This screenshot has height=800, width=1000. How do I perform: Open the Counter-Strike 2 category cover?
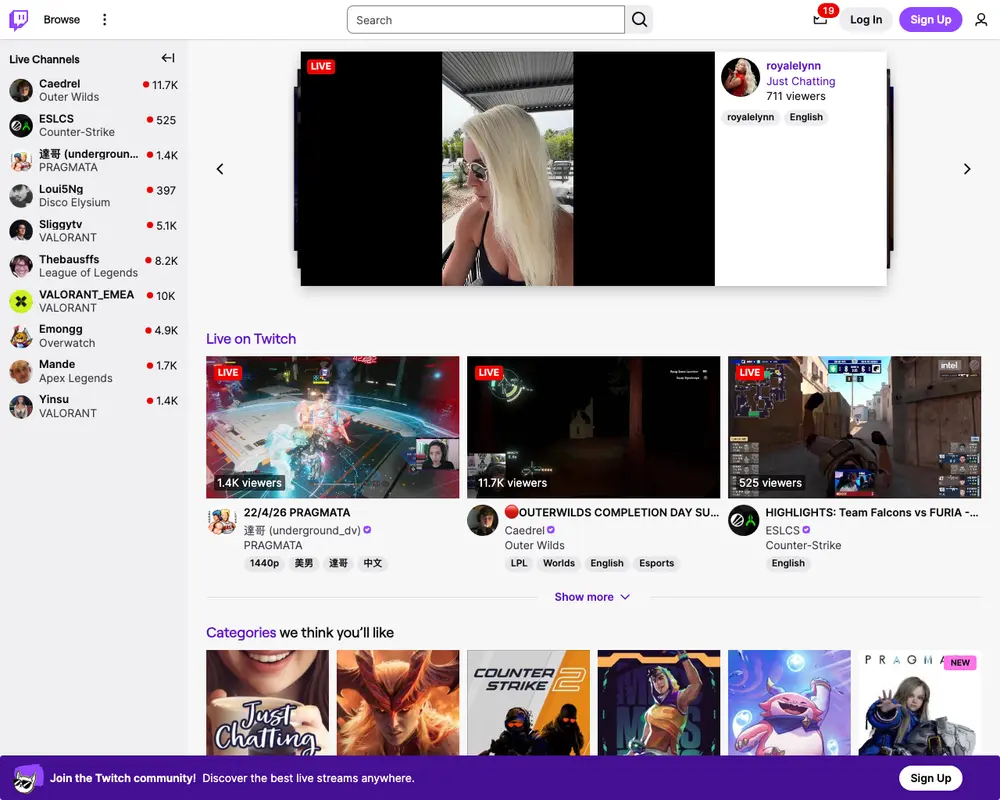pos(528,702)
